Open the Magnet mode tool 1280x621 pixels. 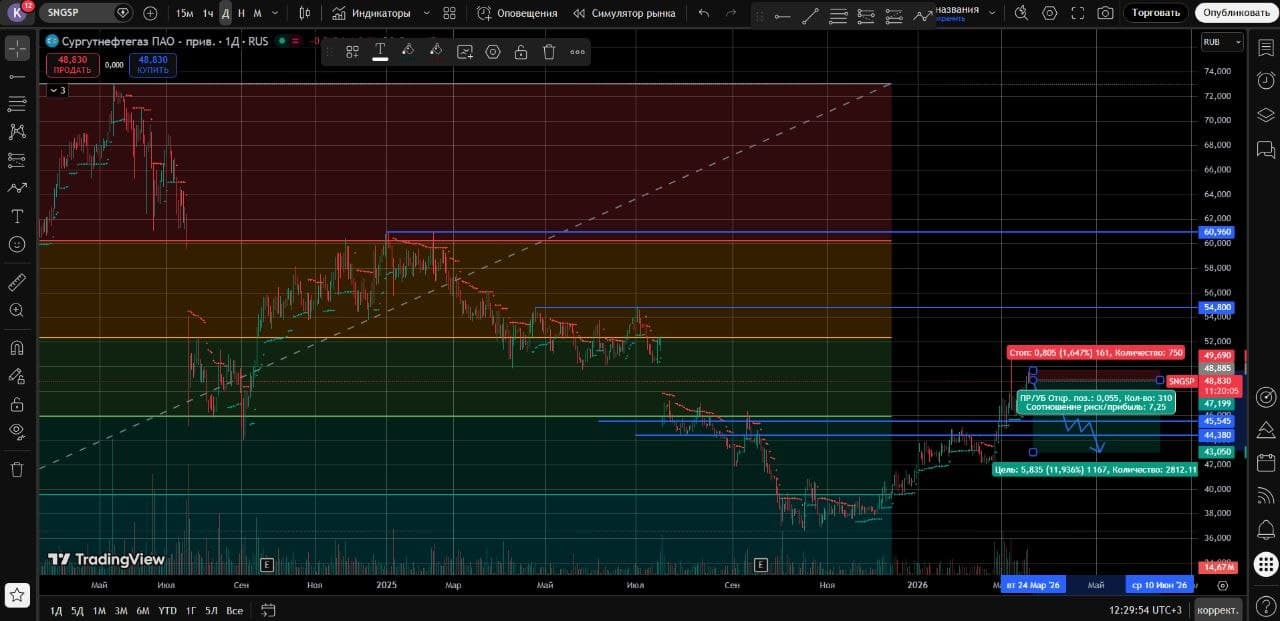[x=17, y=348]
